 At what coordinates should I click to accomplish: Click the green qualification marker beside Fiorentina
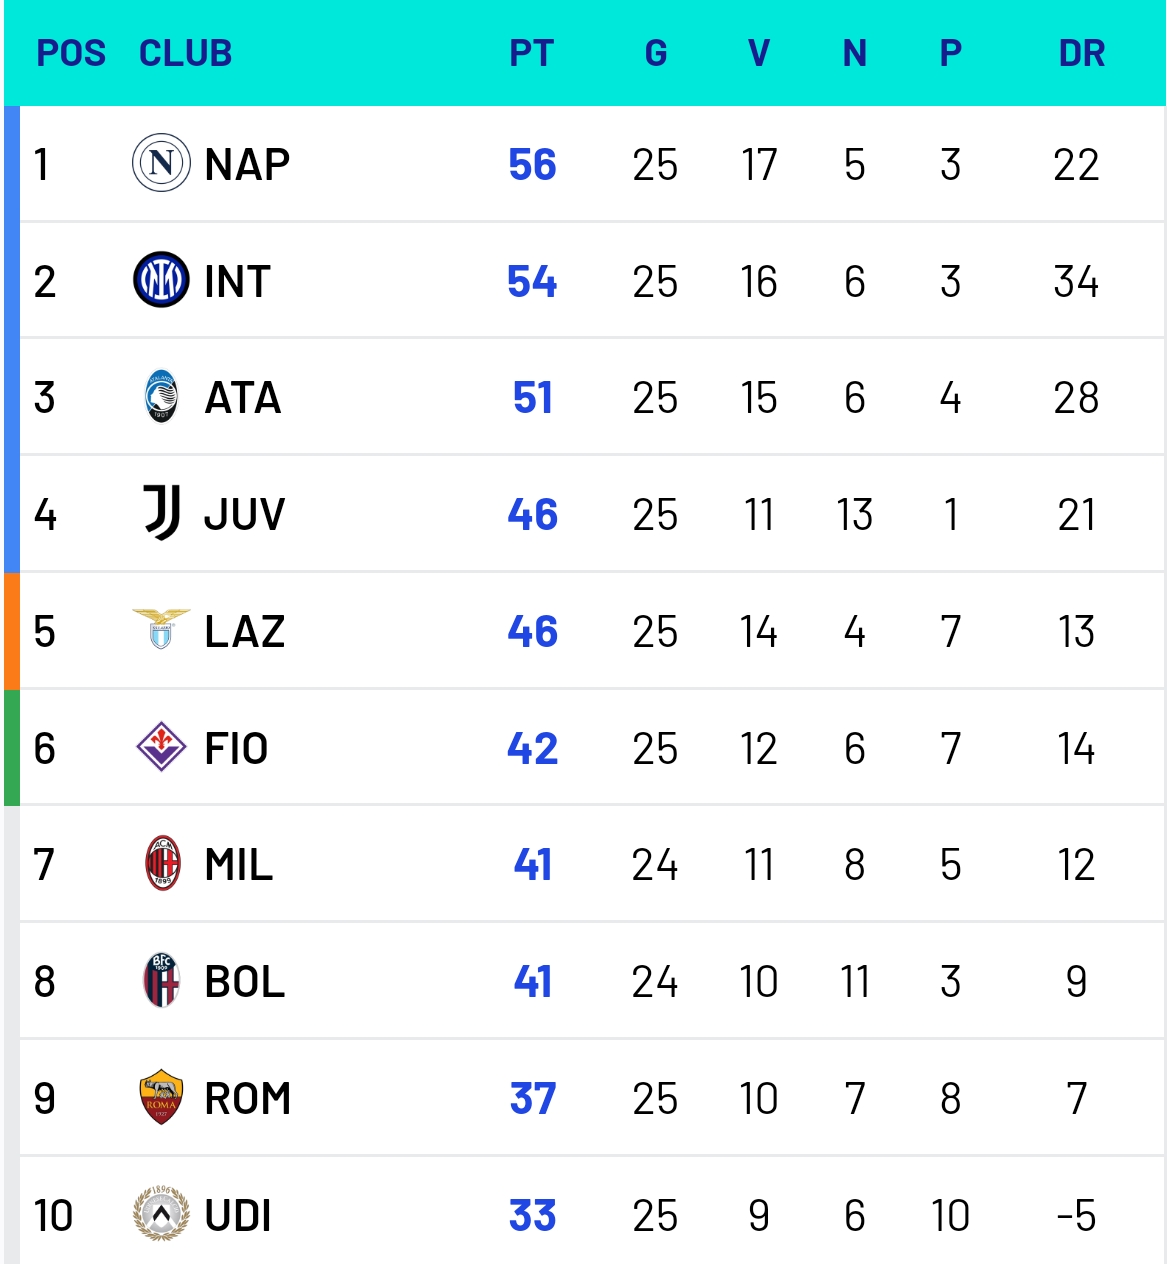coord(12,747)
